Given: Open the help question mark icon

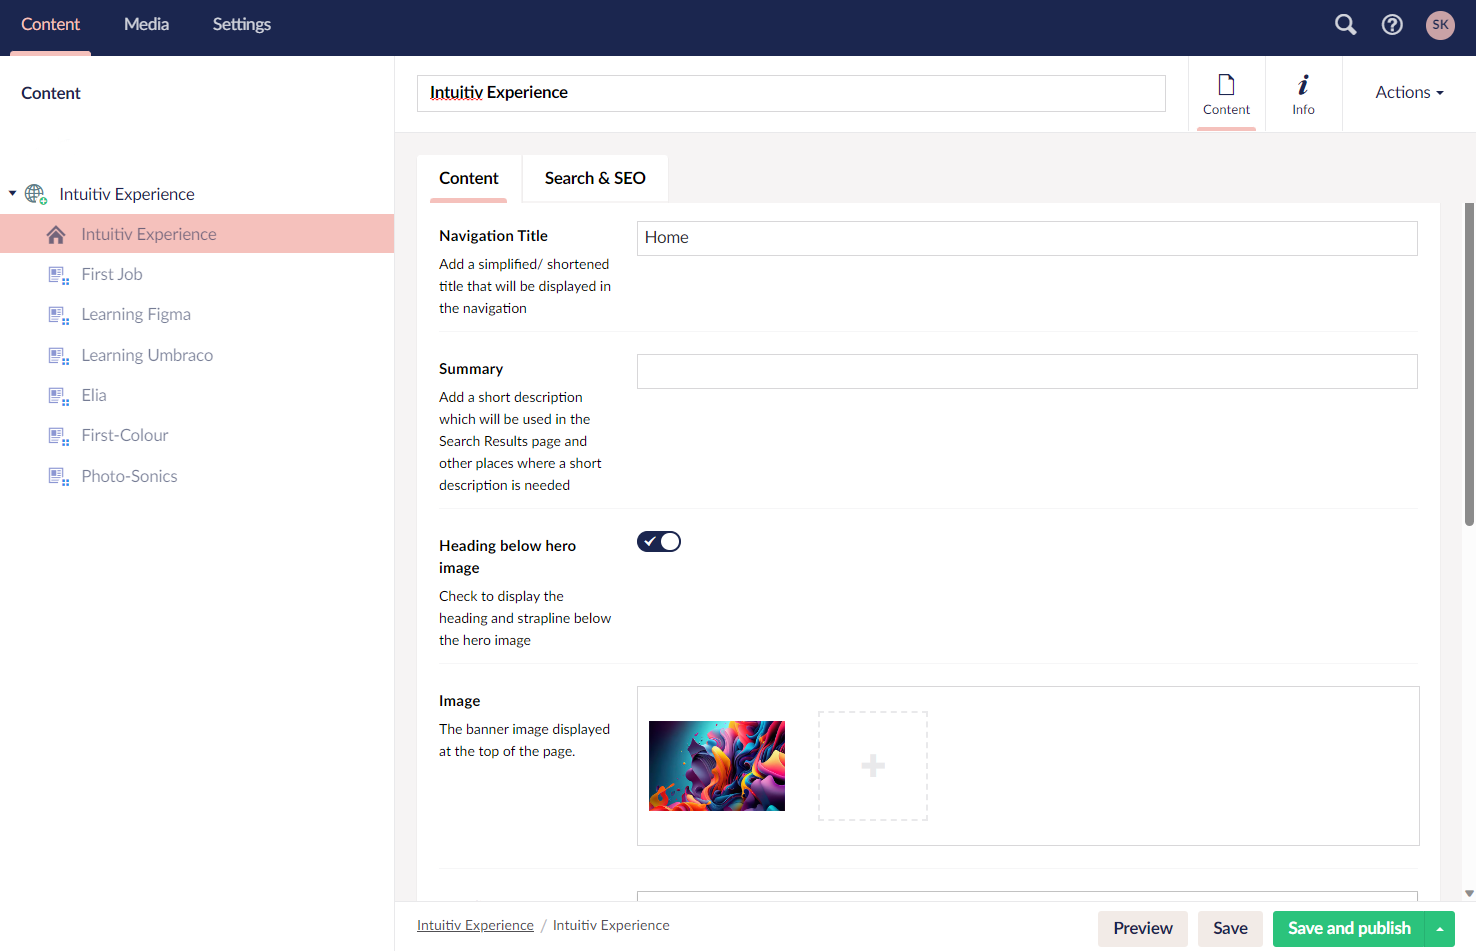Looking at the screenshot, I should point(1392,24).
